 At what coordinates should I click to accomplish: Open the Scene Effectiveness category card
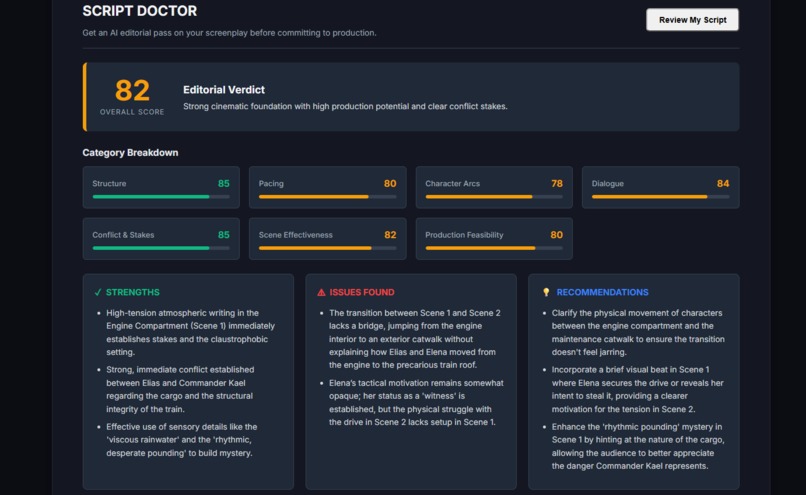pos(327,239)
